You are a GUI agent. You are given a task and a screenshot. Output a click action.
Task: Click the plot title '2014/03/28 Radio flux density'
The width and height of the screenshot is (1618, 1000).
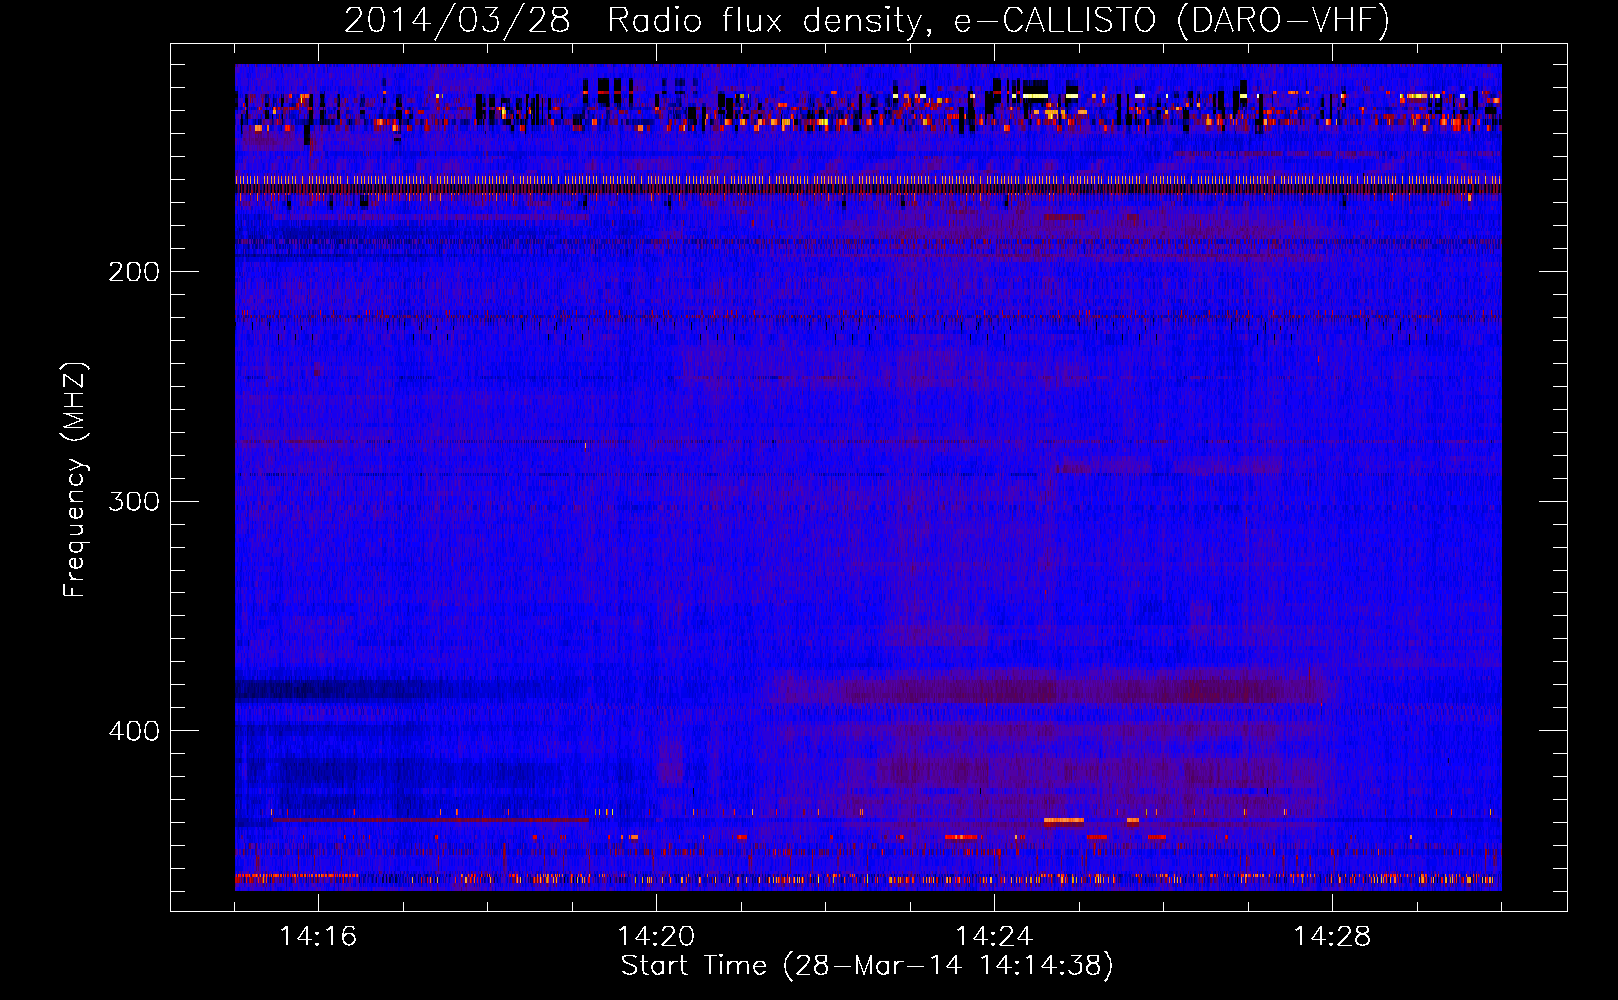click(632, 20)
